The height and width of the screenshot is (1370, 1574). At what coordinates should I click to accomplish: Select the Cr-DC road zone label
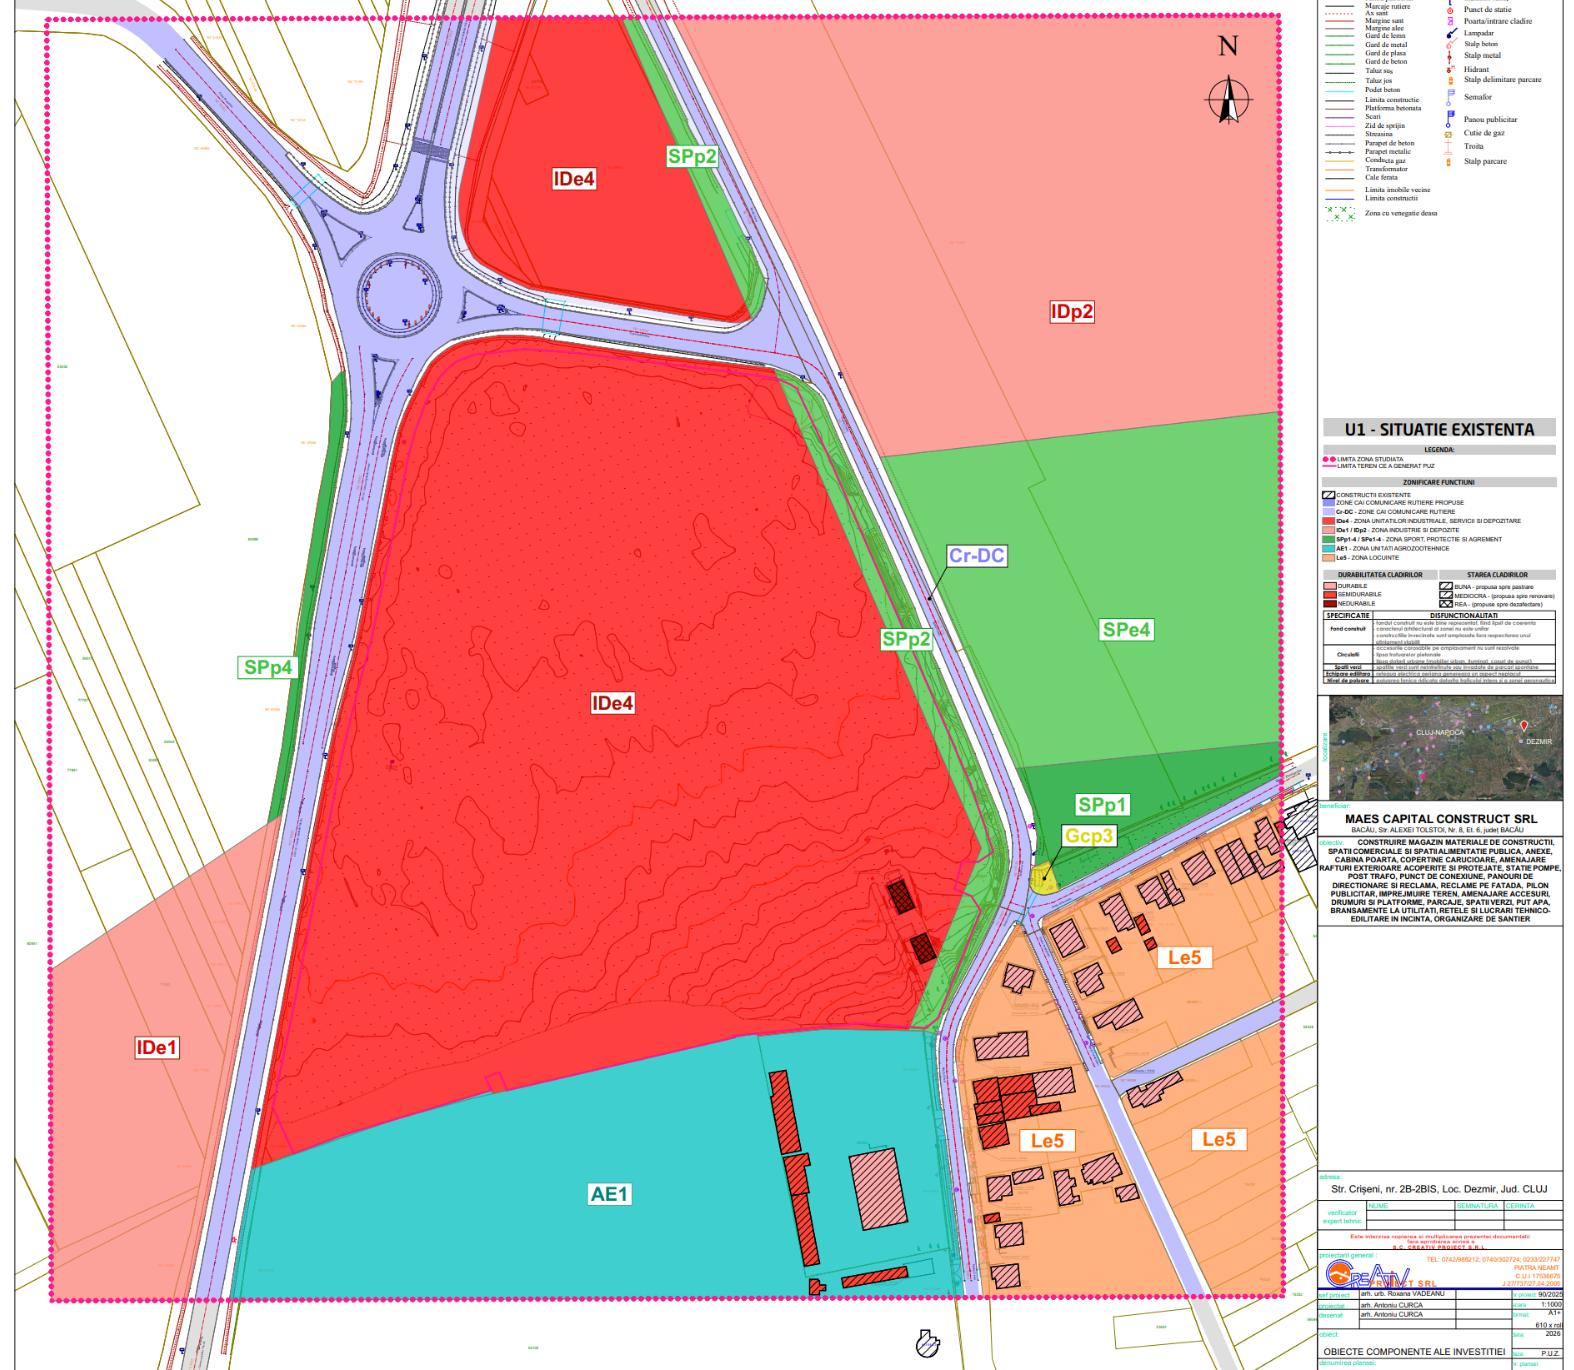tap(976, 556)
